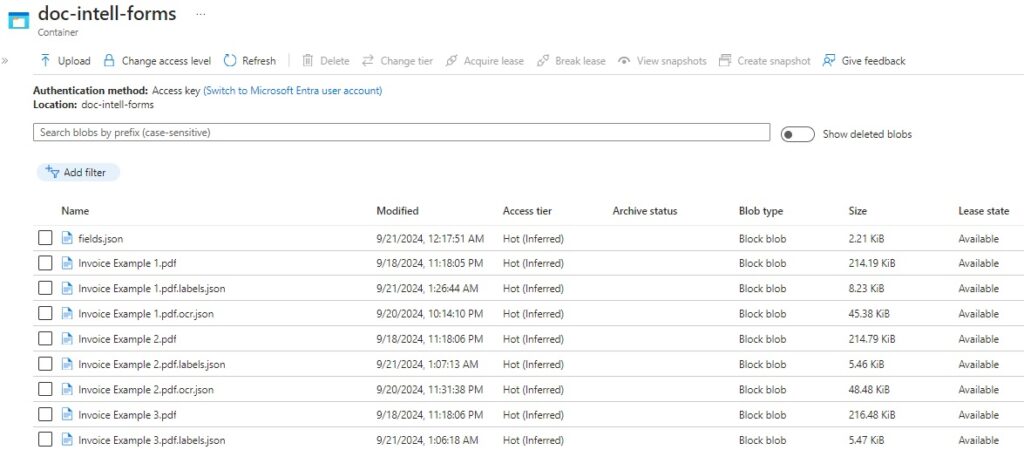The image size is (1024, 450).
Task: Expand the collapsed side menu chevron
Action: click(5, 61)
